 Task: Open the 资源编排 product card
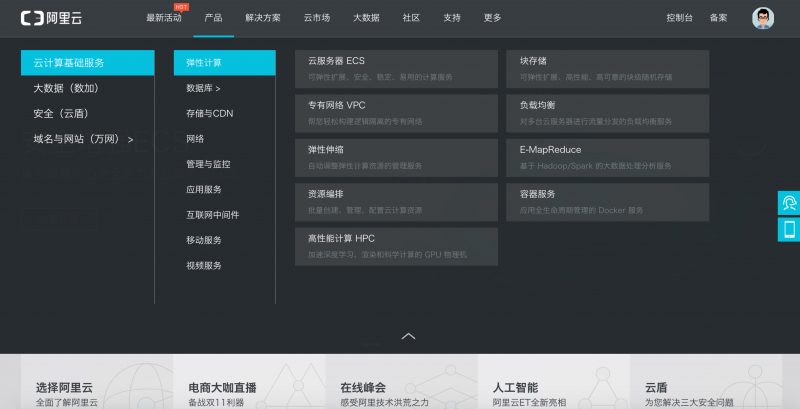click(396, 202)
